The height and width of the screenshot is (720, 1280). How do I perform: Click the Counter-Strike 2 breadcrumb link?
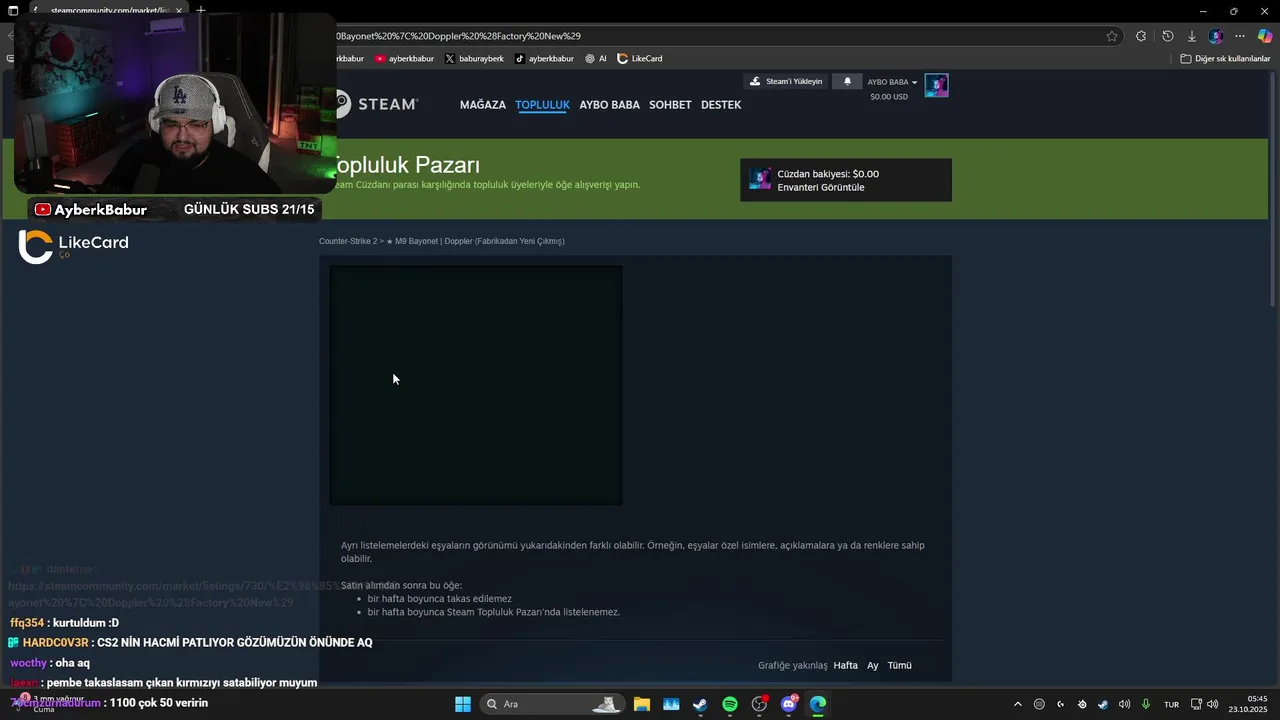tap(348, 241)
